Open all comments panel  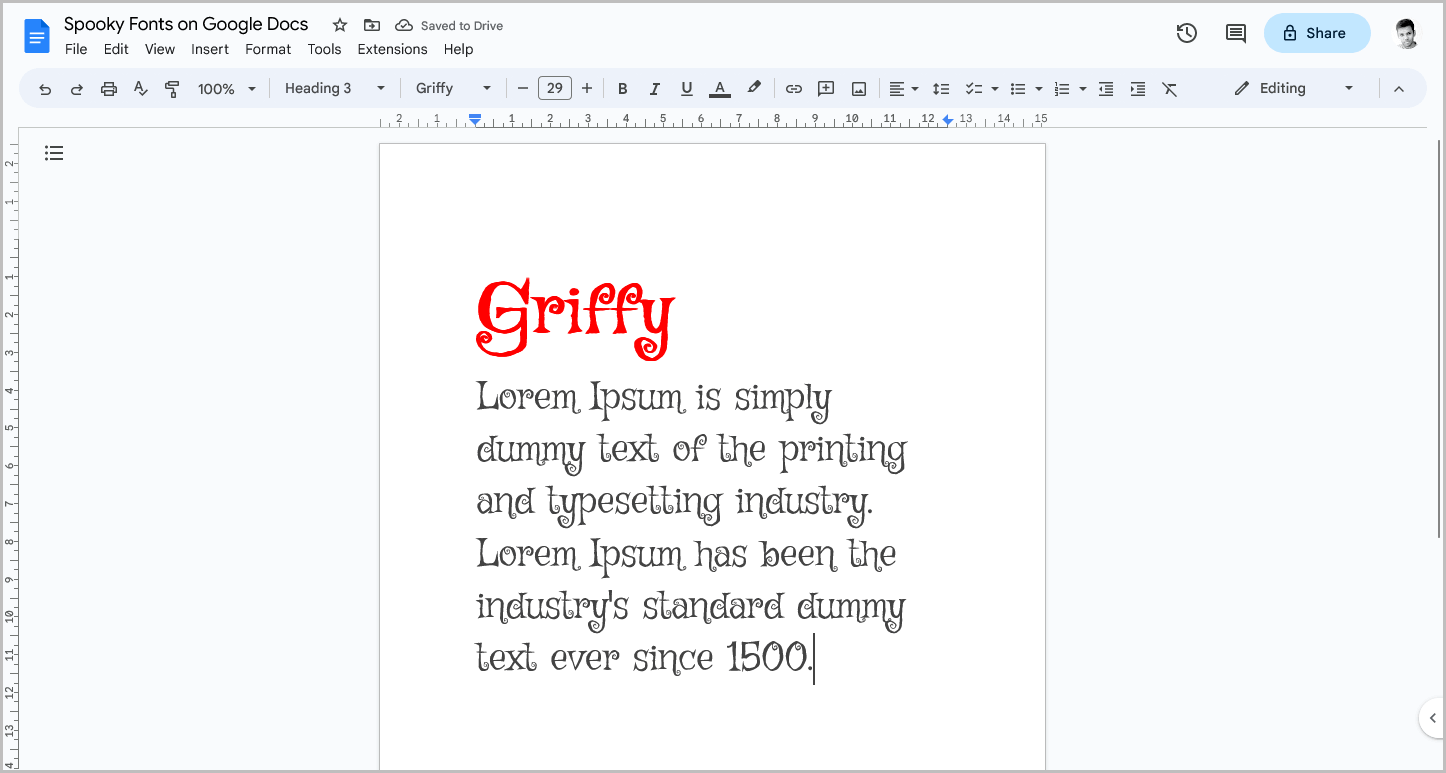pyautogui.click(x=1235, y=33)
